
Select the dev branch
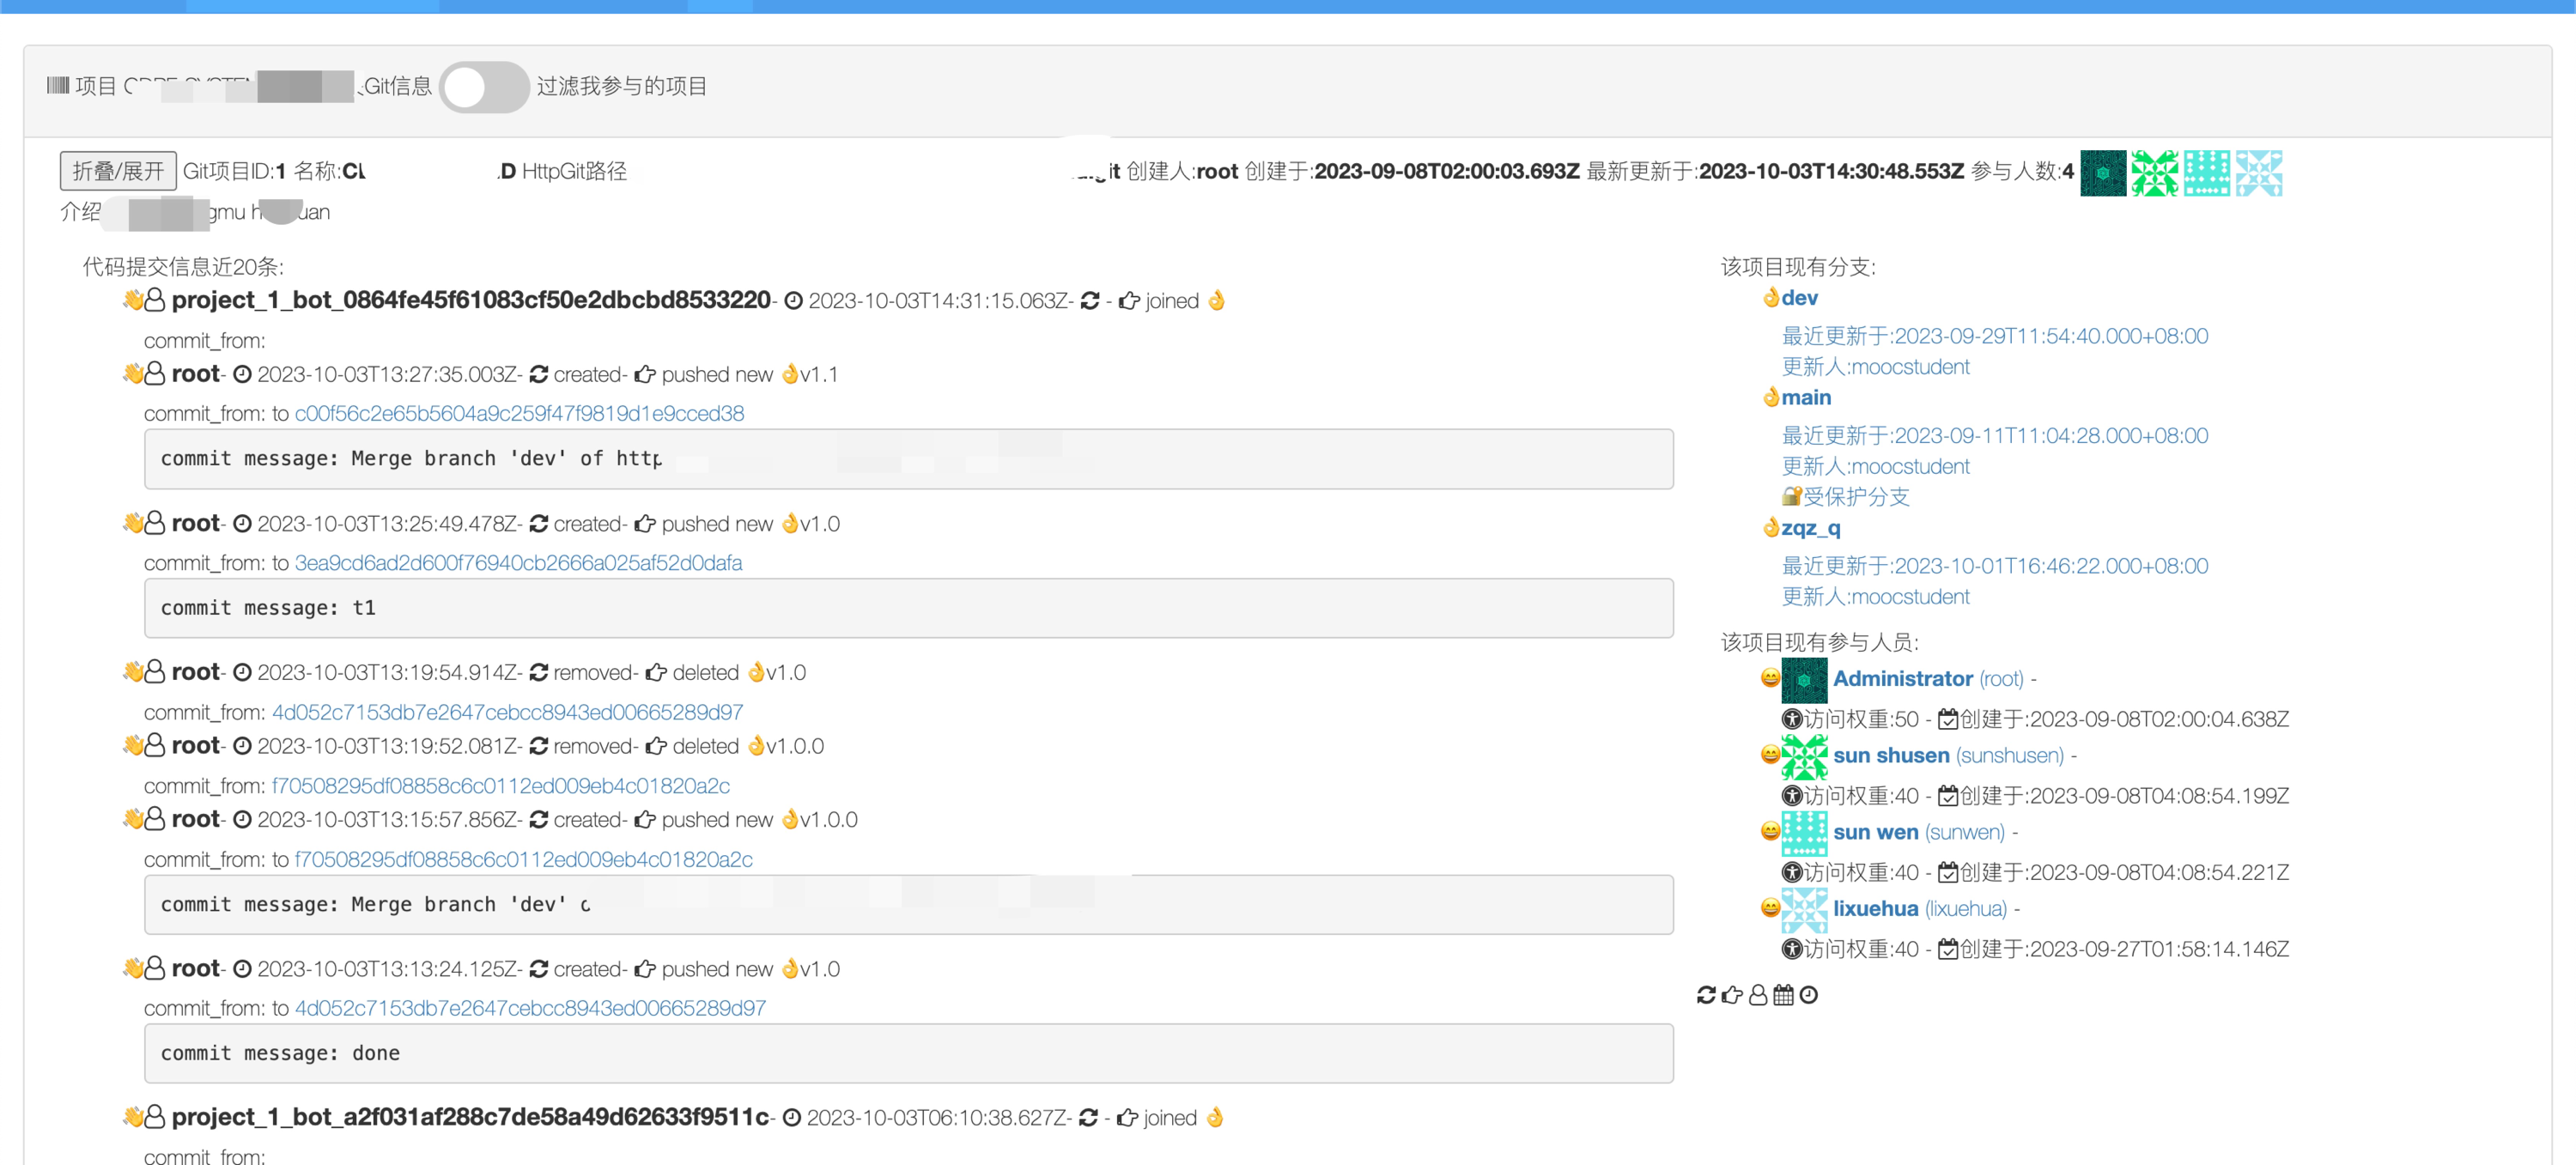pyautogui.click(x=1799, y=298)
